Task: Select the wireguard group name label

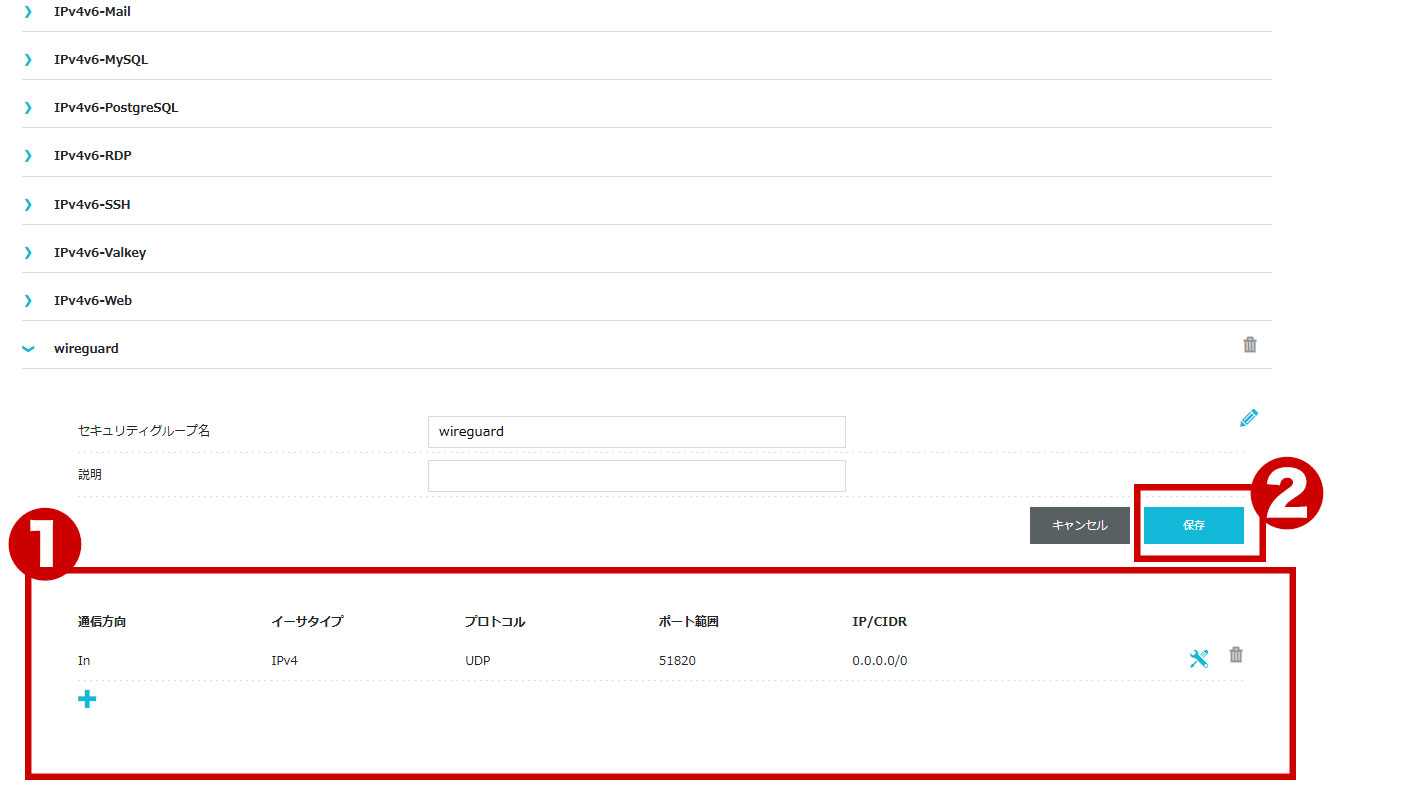Action: pyautogui.click(x=86, y=349)
